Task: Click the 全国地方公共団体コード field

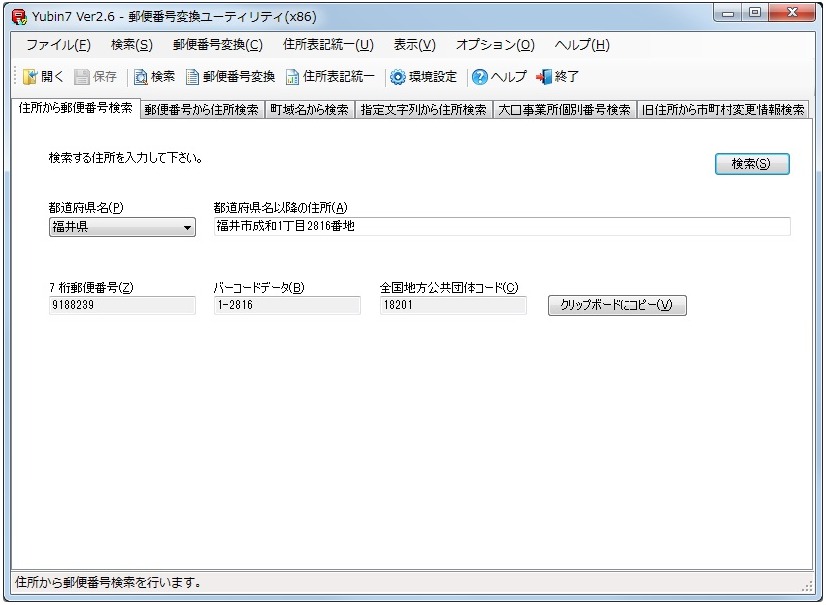Action: click(x=452, y=306)
